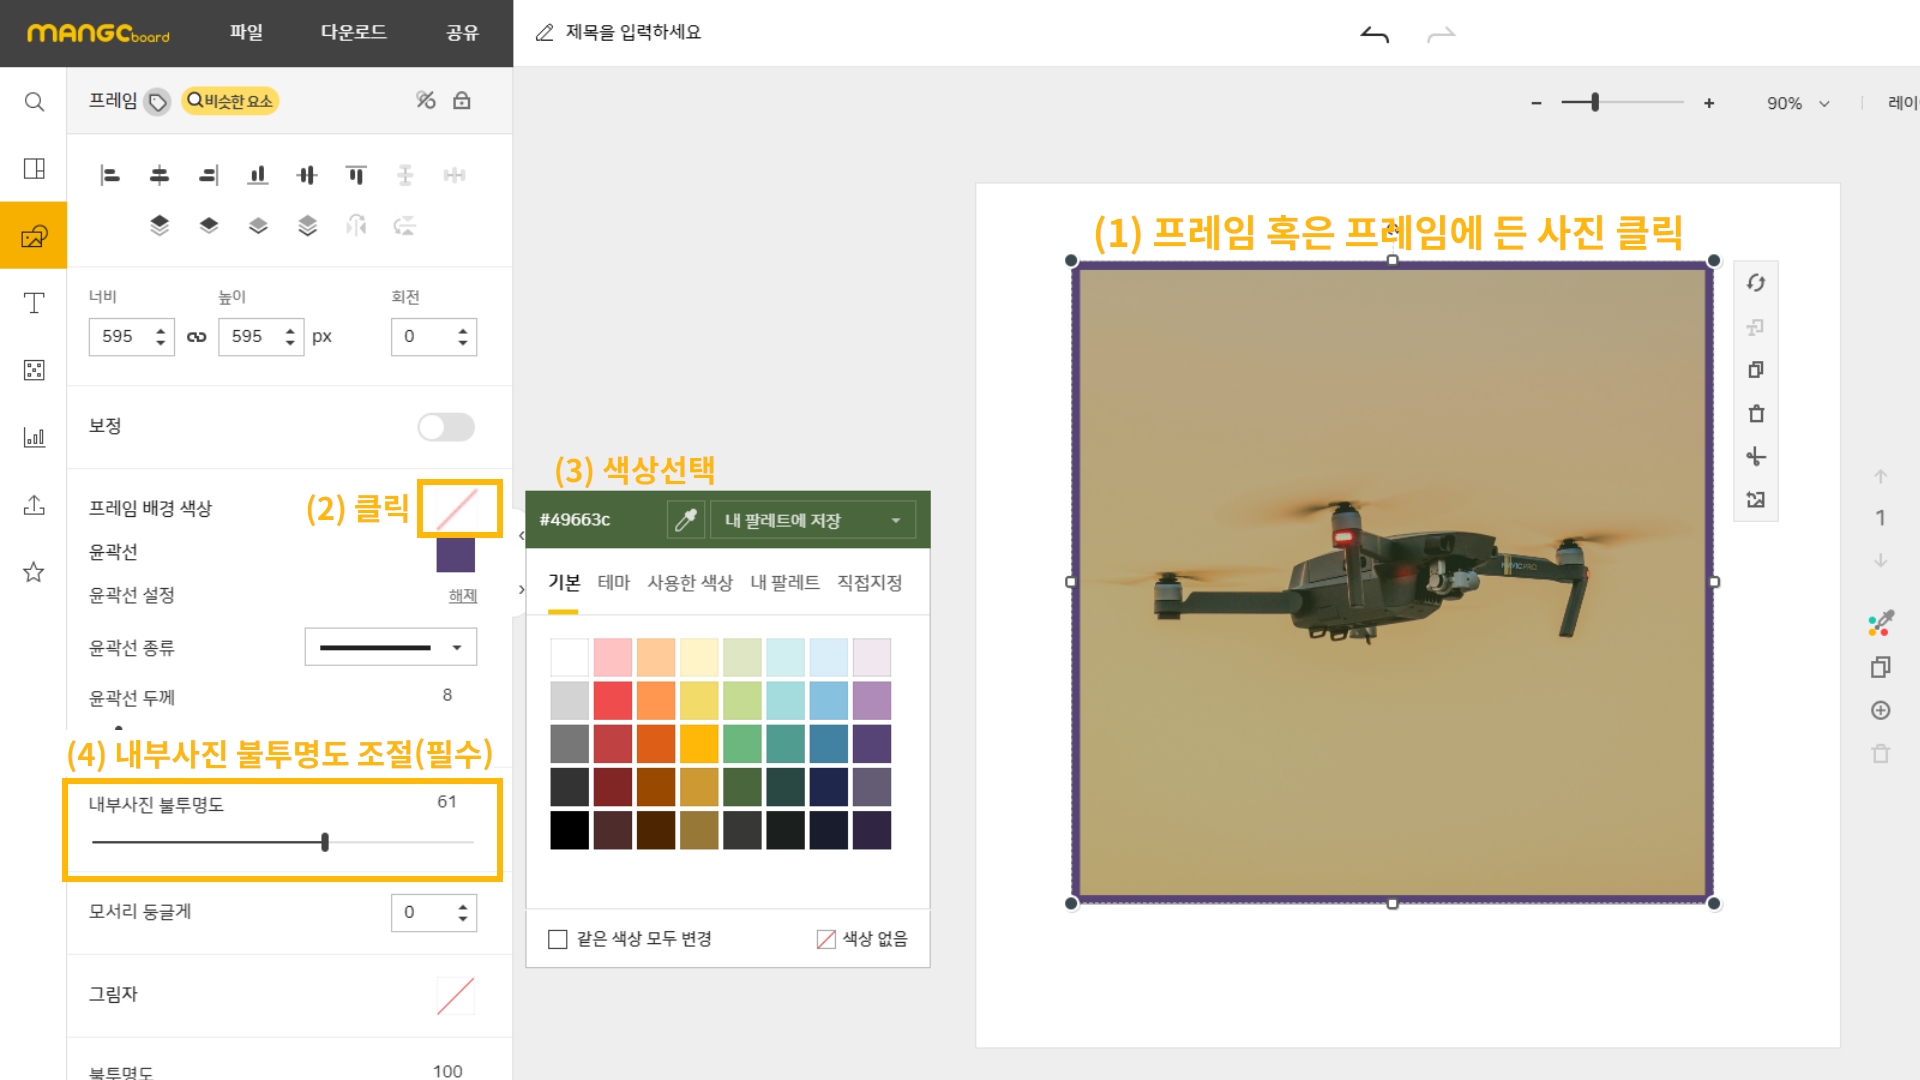Switch to the 직접지정 tab
The image size is (1920, 1080).
tap(870, 583)
